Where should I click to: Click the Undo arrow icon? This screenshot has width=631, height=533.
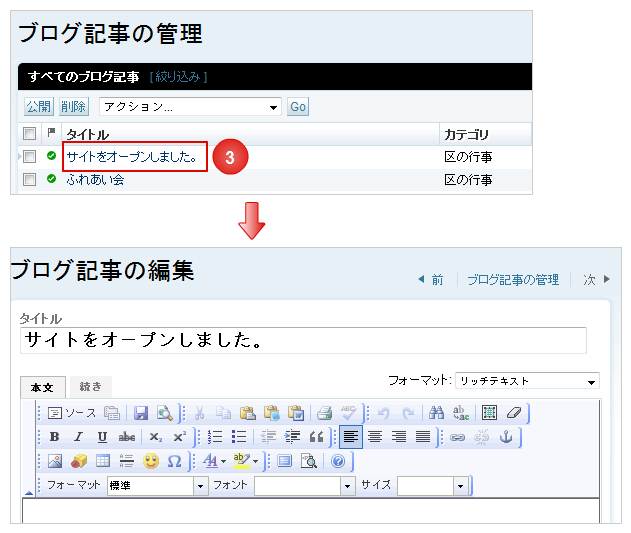click(384, 413)
